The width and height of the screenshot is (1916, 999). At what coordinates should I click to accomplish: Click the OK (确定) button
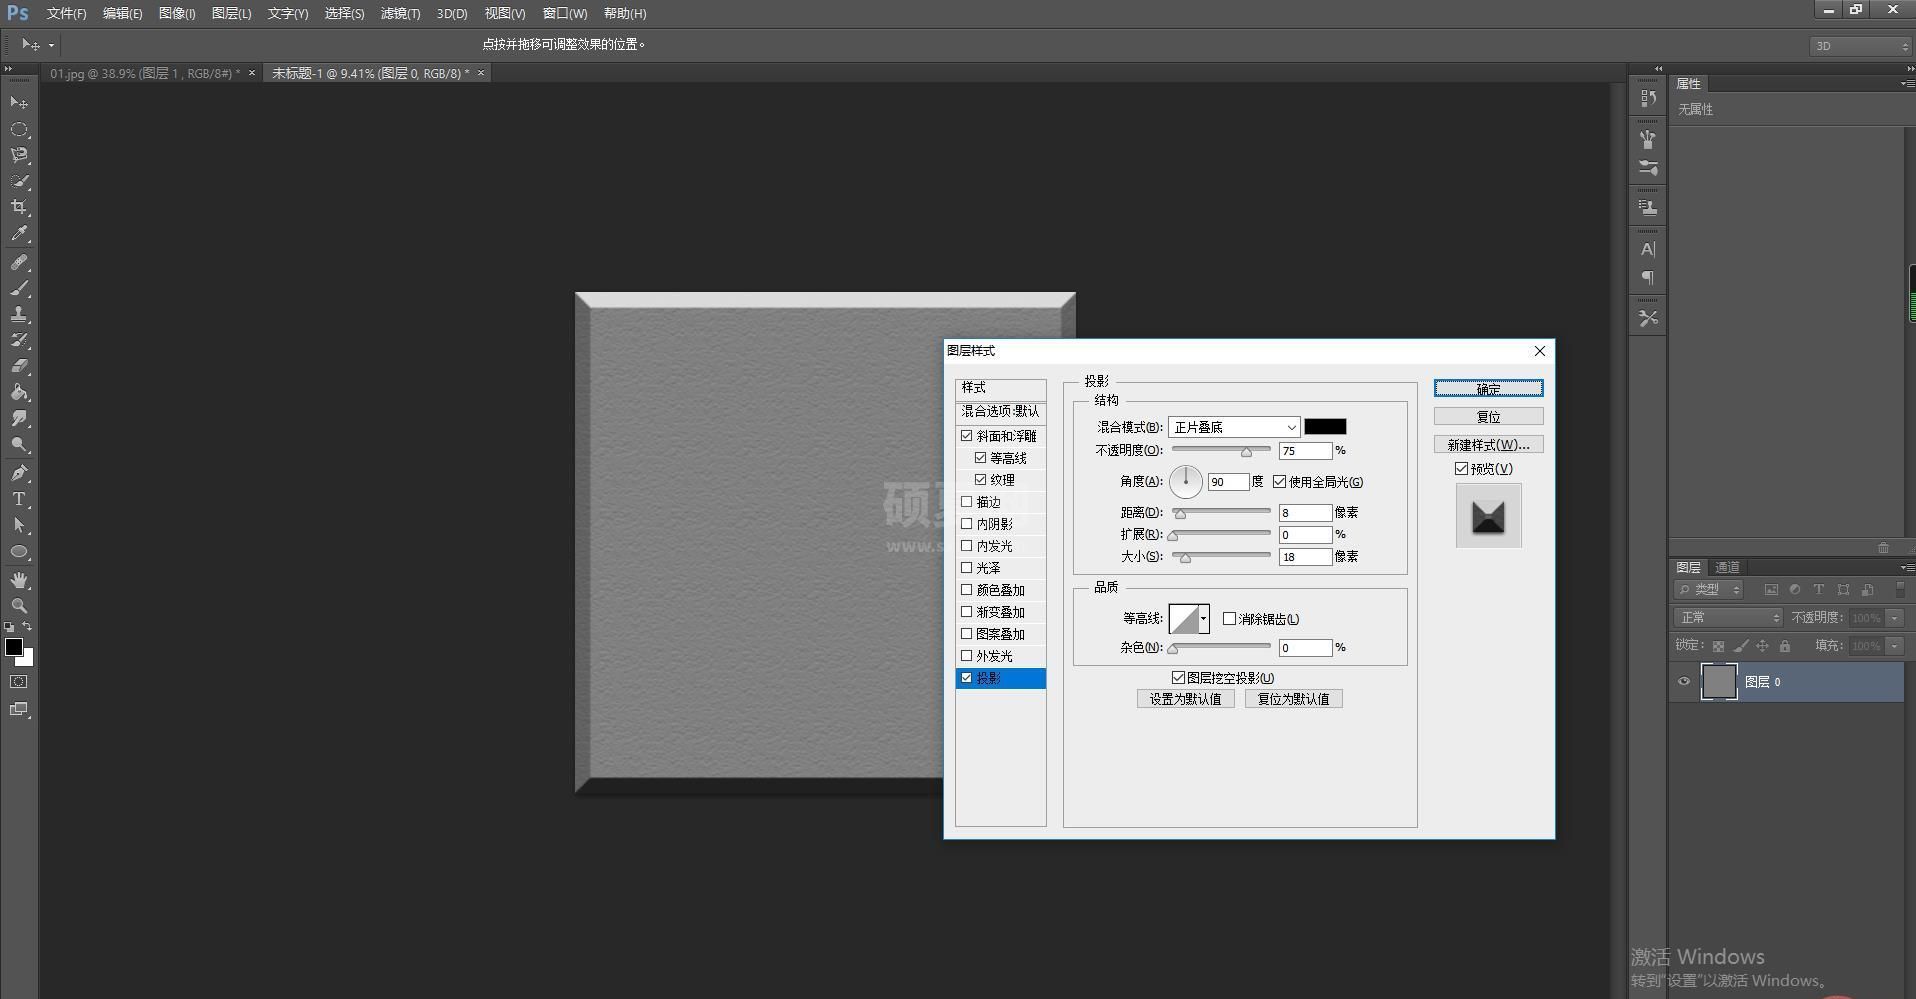1488,388
